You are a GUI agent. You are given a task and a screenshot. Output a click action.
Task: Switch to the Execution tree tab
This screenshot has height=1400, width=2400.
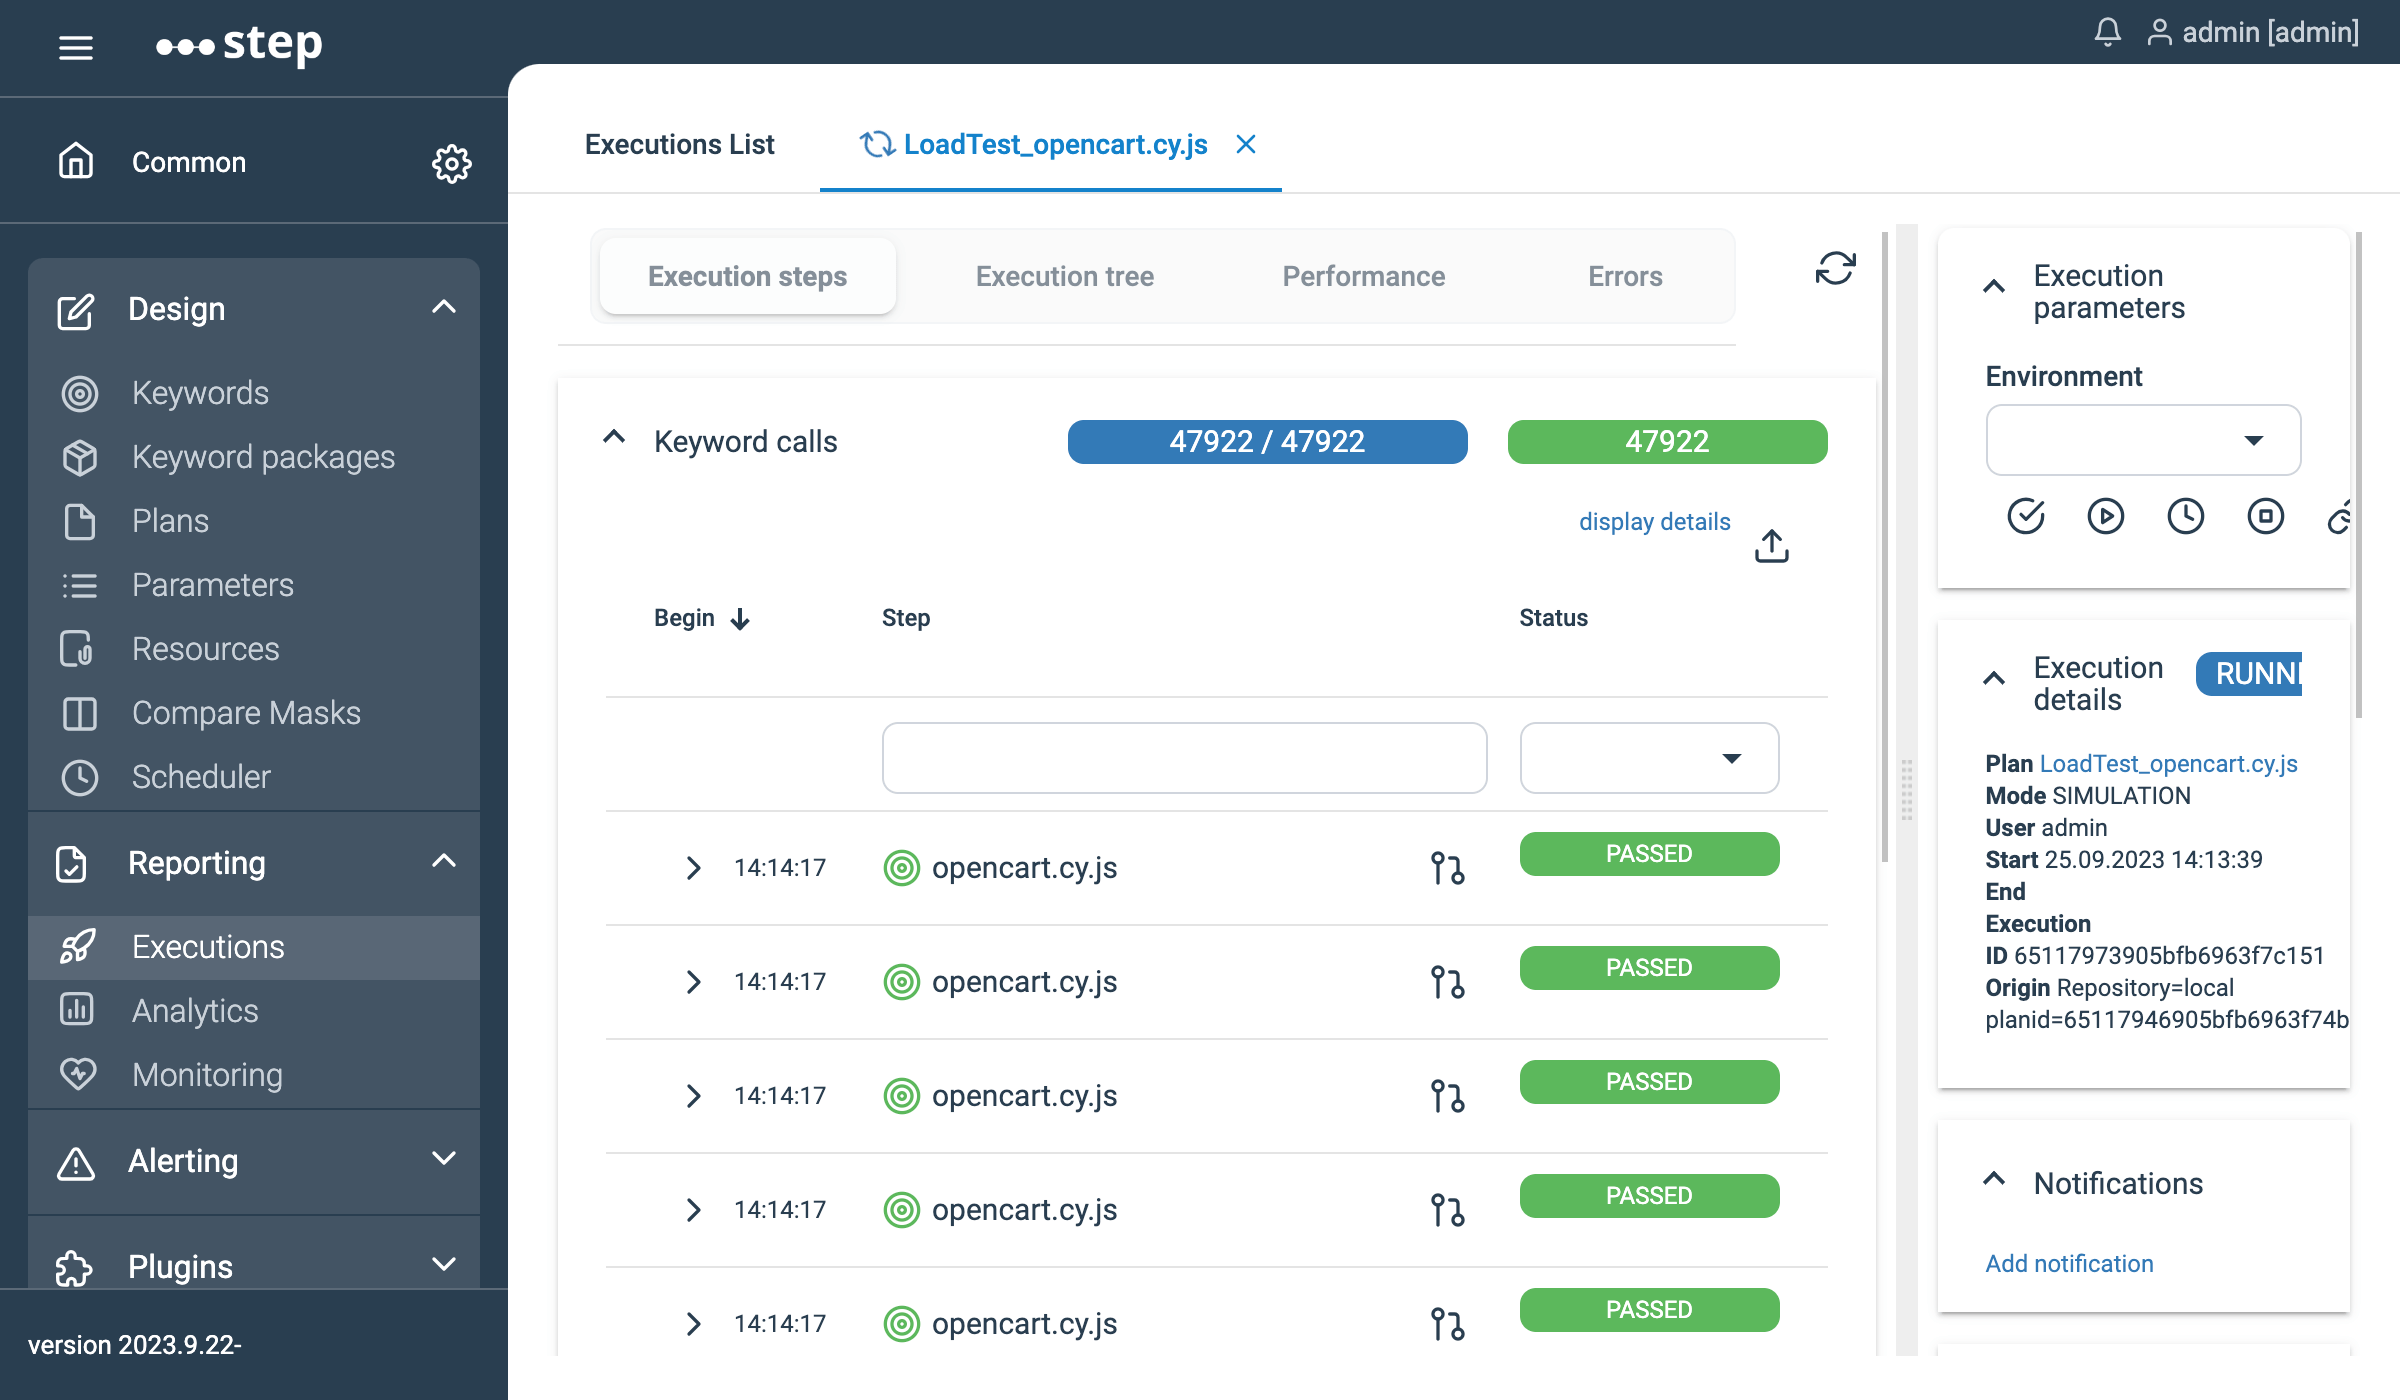(x=1064, y=276)
